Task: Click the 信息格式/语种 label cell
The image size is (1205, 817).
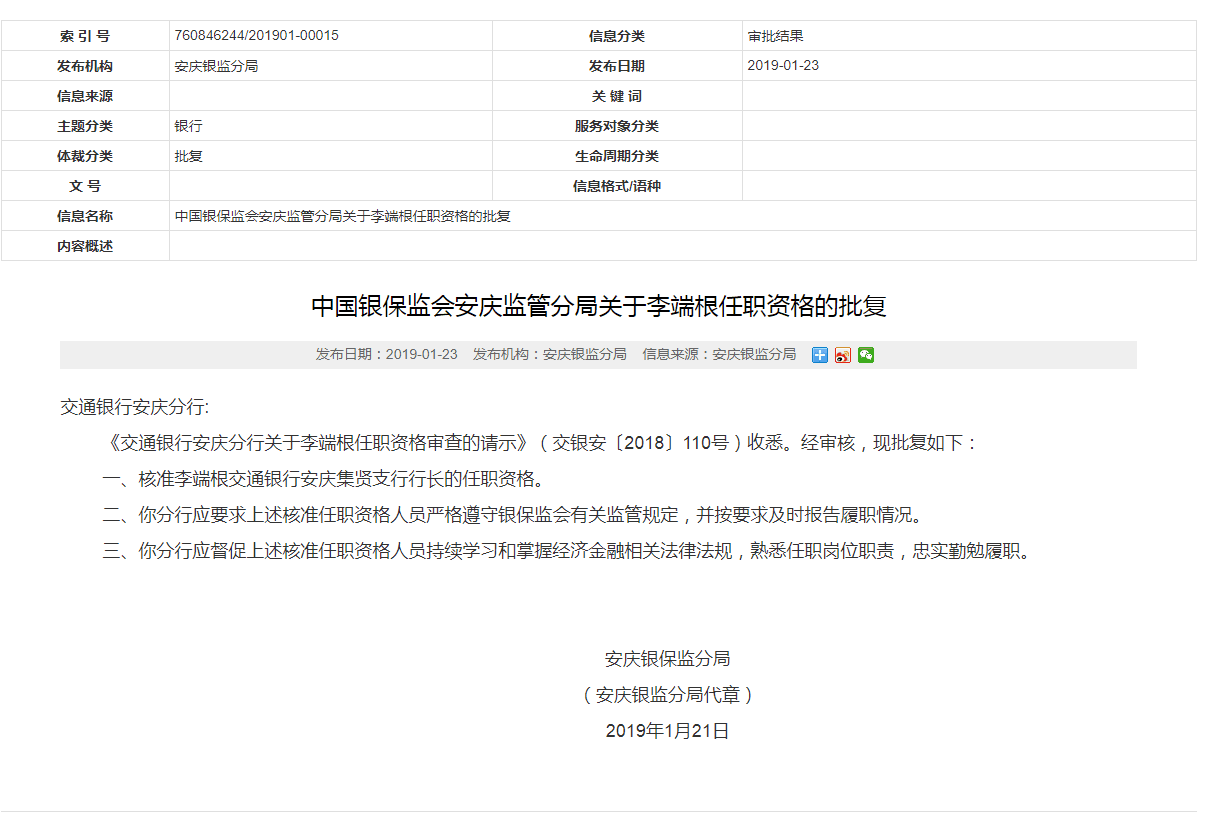Action: [x=617, y=186]
